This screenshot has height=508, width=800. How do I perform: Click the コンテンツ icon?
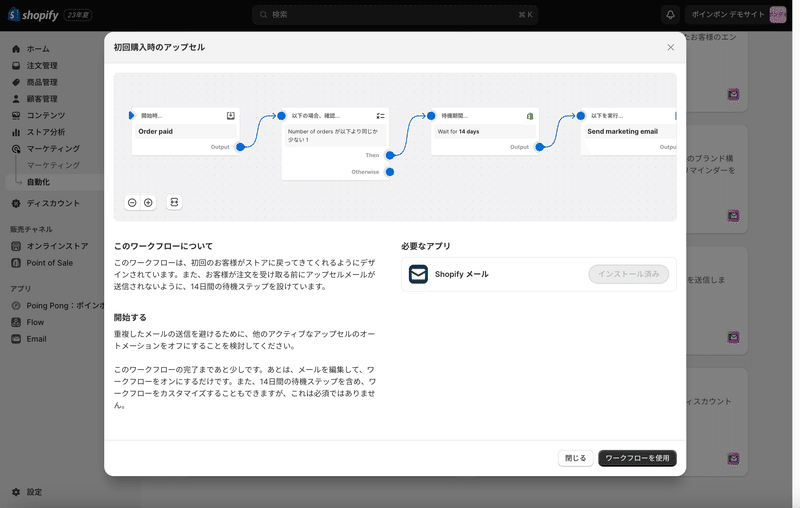(16, 115)
